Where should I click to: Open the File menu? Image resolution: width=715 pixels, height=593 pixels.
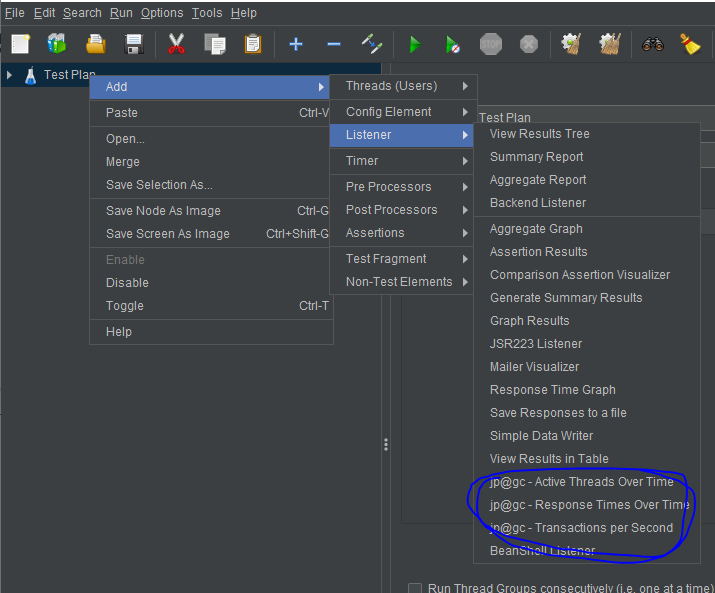[x=15, y=13]
